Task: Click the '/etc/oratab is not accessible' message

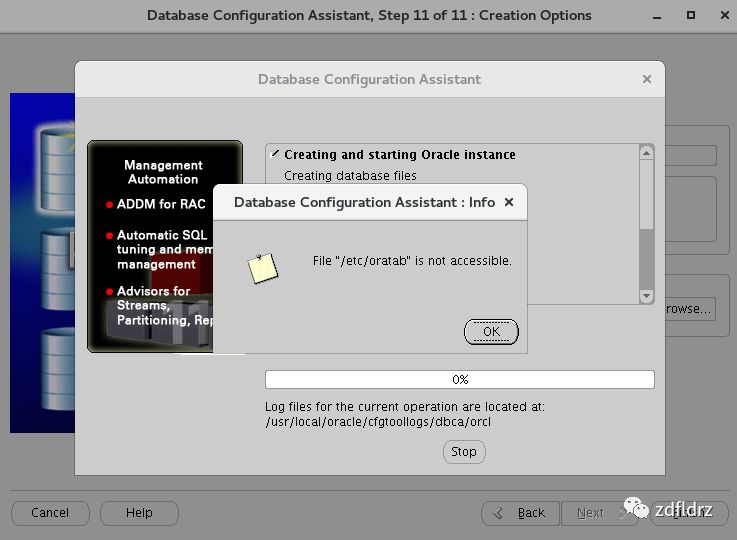Action: coord(412,261)
